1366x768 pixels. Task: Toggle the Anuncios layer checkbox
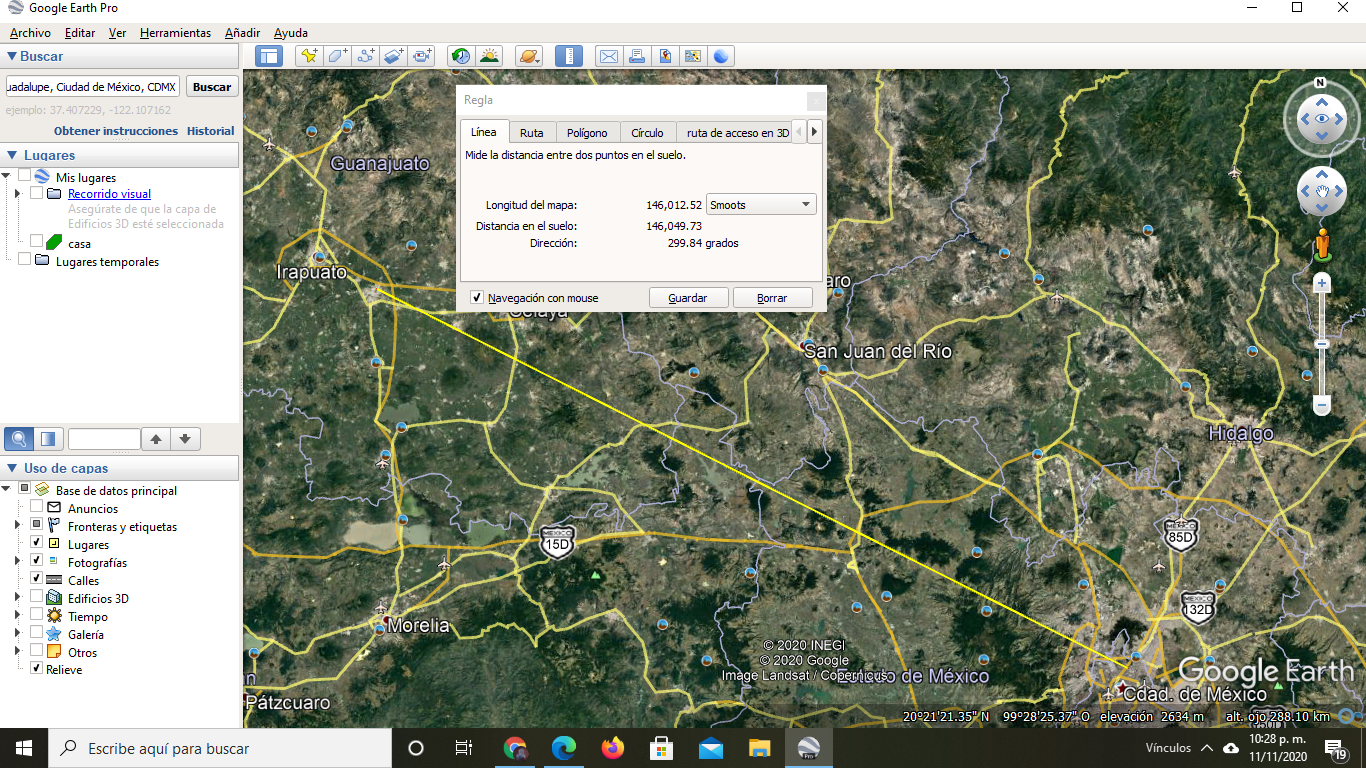[x=36, y=508]
